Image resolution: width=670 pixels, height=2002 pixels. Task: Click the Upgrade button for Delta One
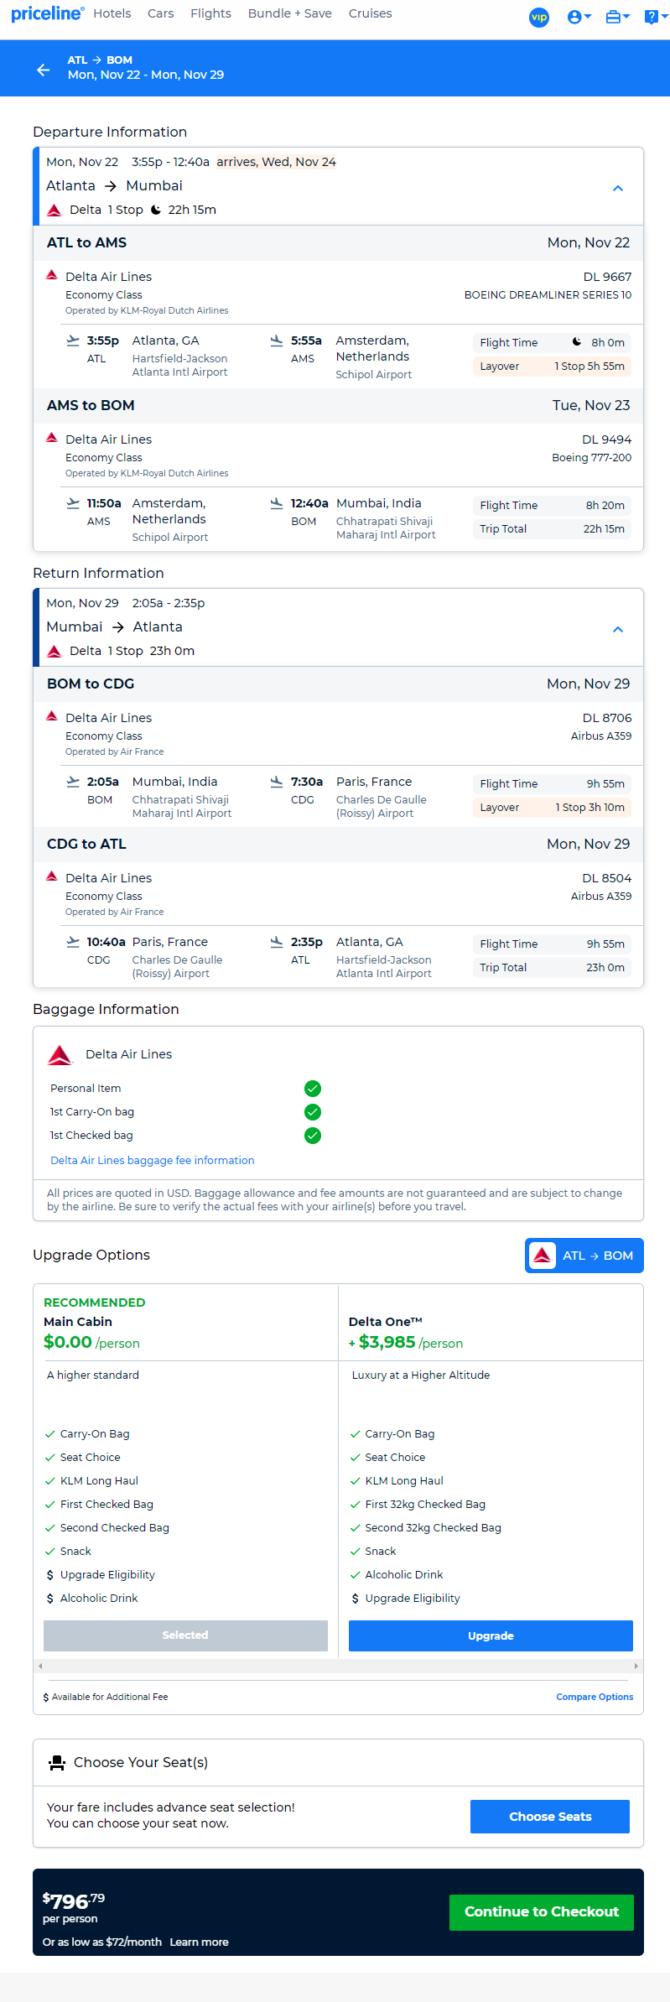point(490,1635)
